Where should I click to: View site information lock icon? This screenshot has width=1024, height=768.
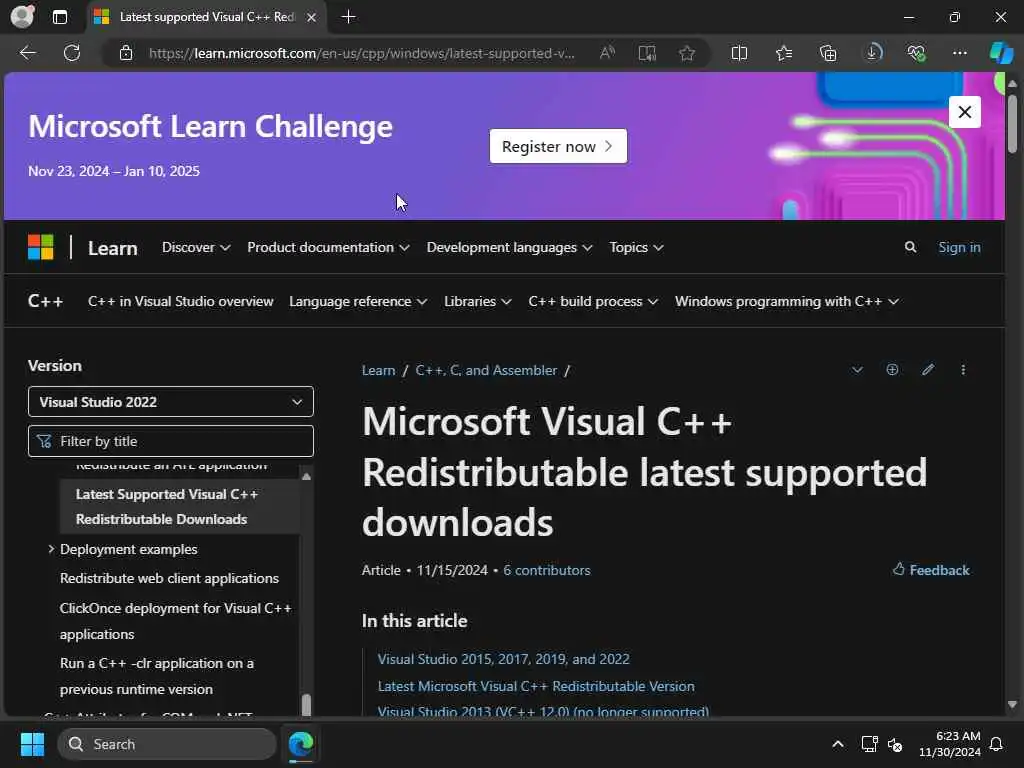point(126,53)
